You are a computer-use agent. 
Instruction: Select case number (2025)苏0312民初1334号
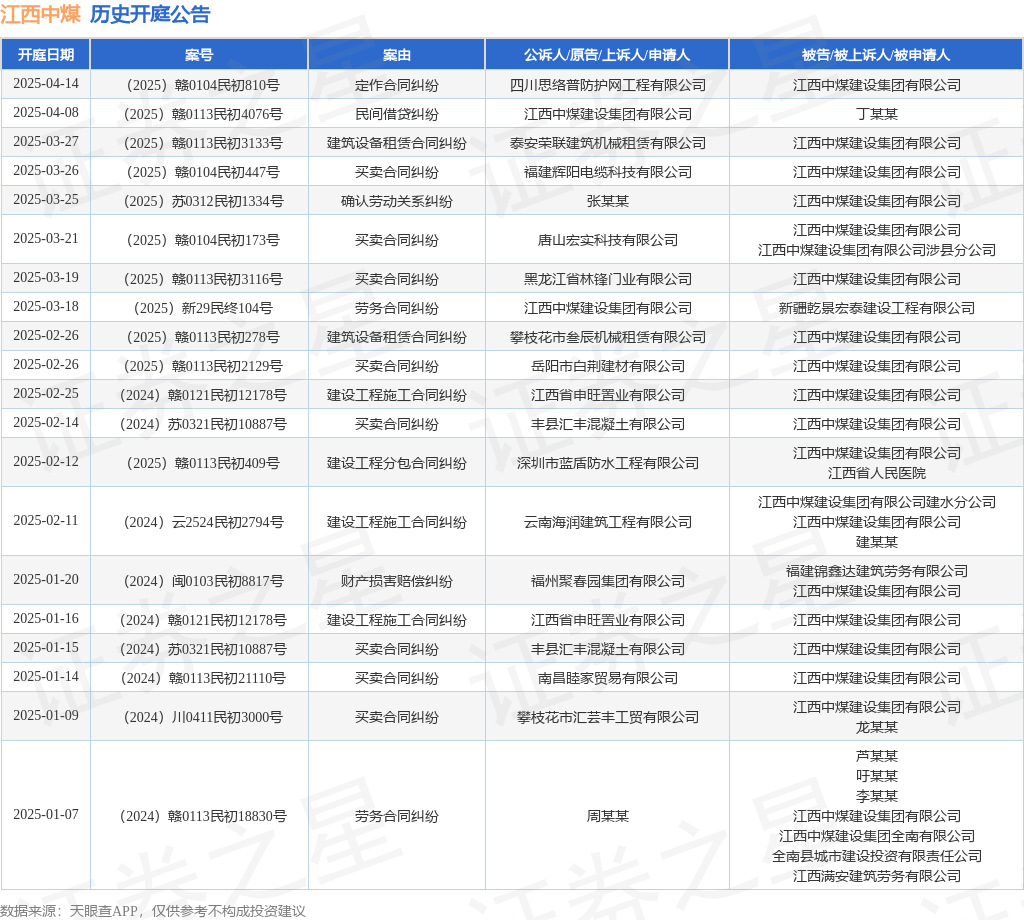coord(203,201)
